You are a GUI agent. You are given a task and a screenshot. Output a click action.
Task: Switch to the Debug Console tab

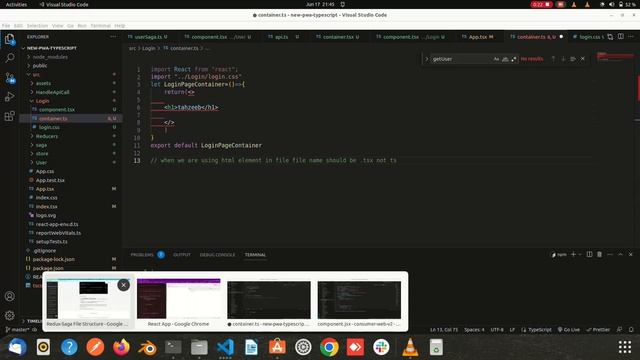pos(217,255)
